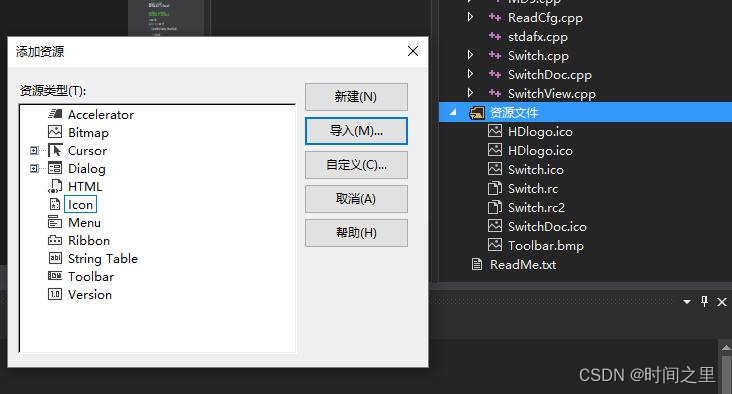Click the SwitchDoc.cpp source file icon
The image size is (732, 394).
495,74
